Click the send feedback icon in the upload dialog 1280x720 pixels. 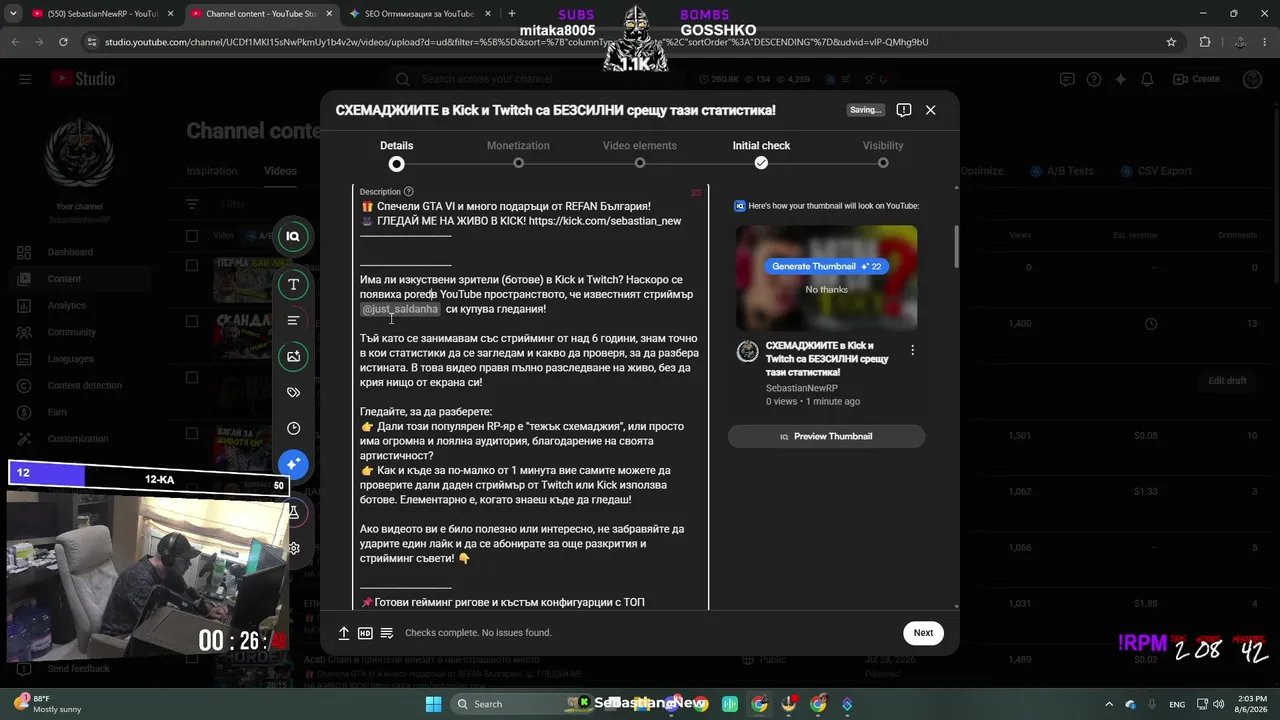[903, 110]
